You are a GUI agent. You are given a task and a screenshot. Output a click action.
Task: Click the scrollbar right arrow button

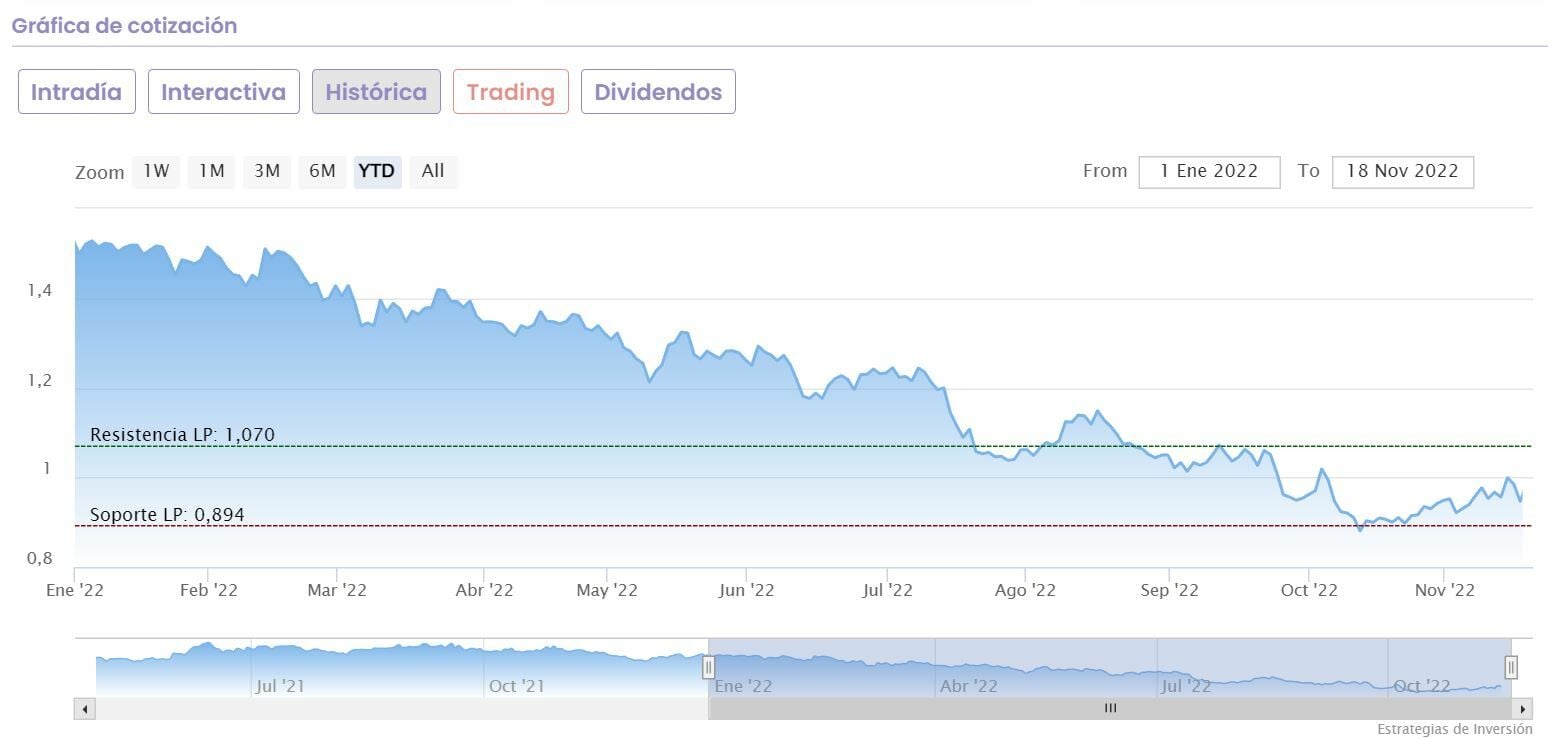click(x=1523, y=709)
